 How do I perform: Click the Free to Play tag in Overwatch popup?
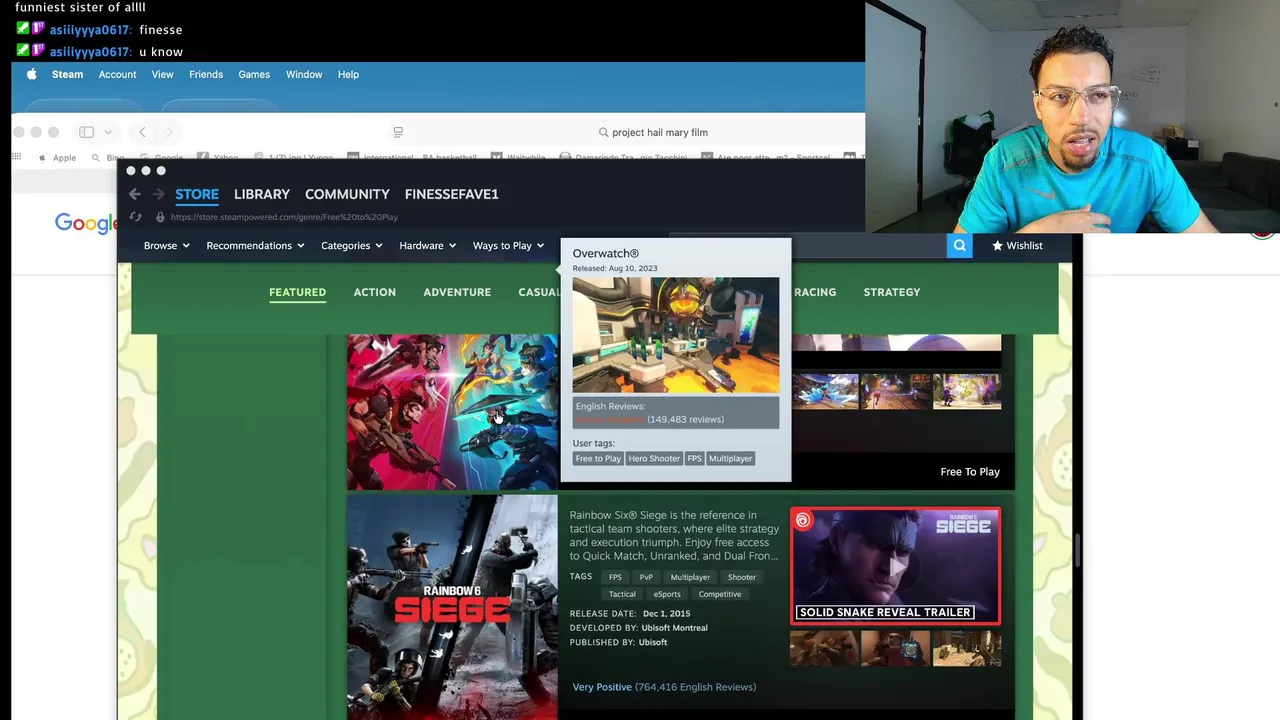[x=598, y=458]
